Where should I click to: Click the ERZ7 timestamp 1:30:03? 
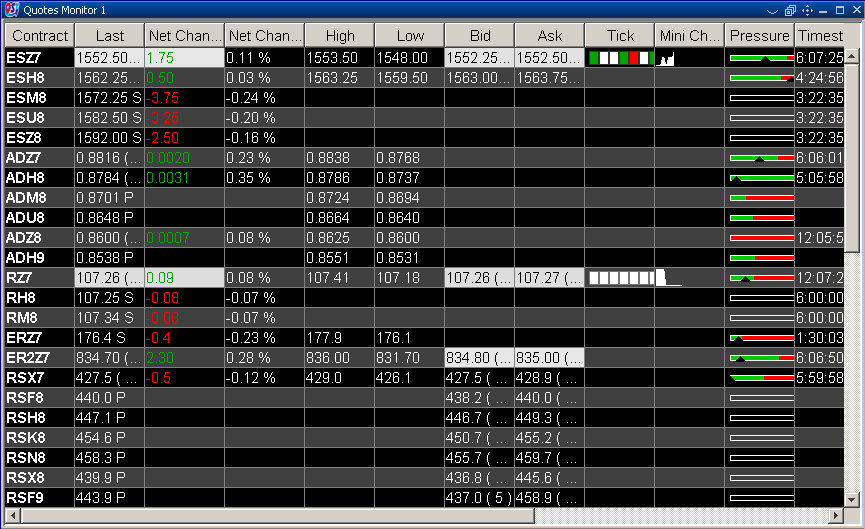pyautogui.click(x=820, y=338)
